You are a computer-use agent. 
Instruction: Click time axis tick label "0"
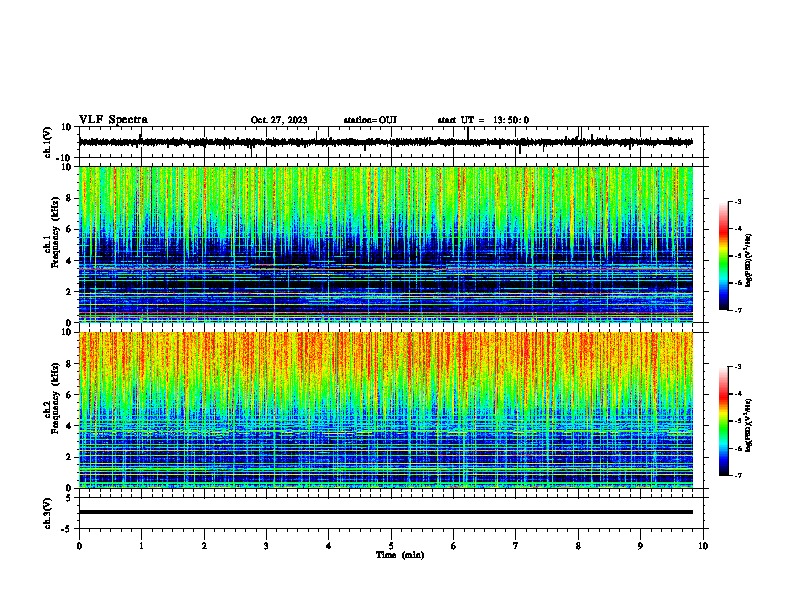point(79,546)
